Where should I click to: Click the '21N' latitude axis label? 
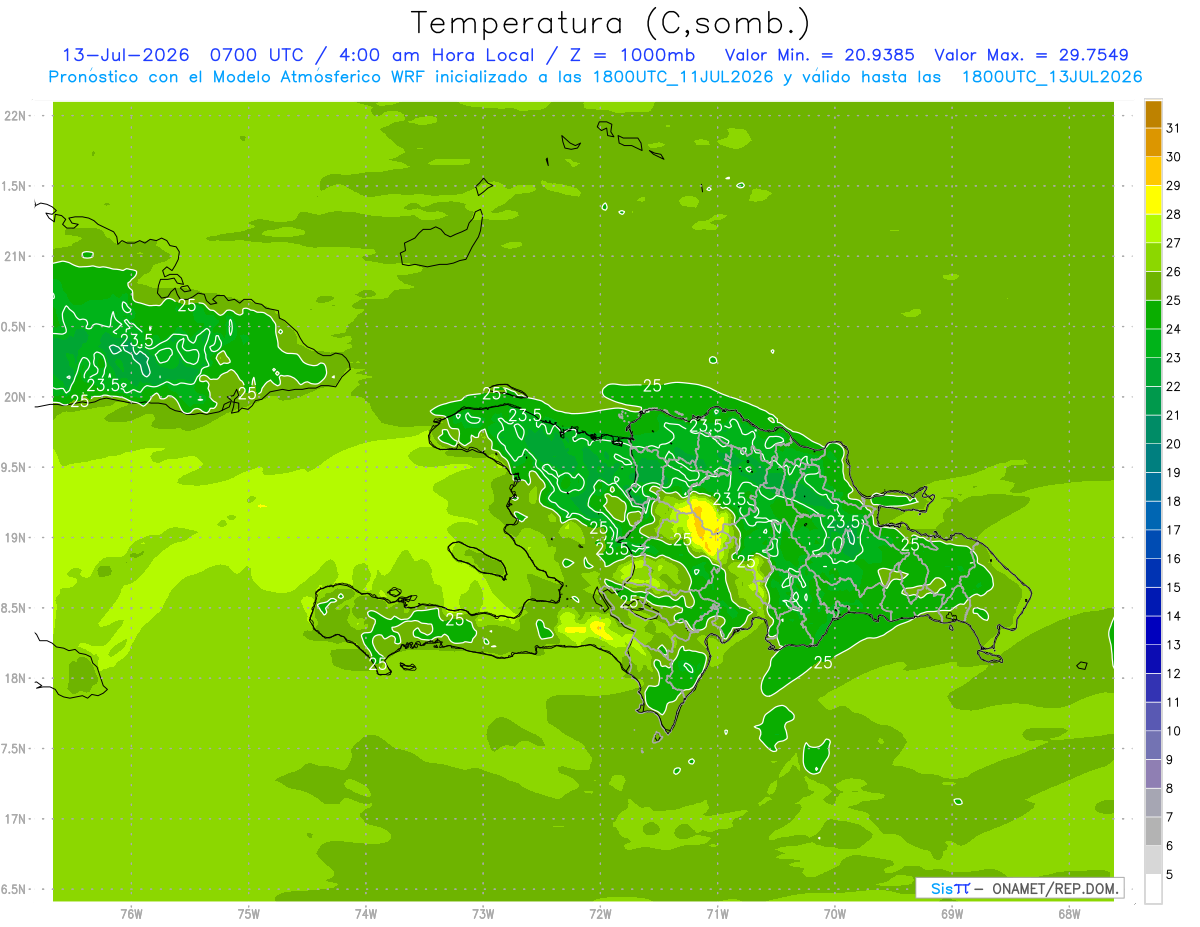(x=15, y=256)
